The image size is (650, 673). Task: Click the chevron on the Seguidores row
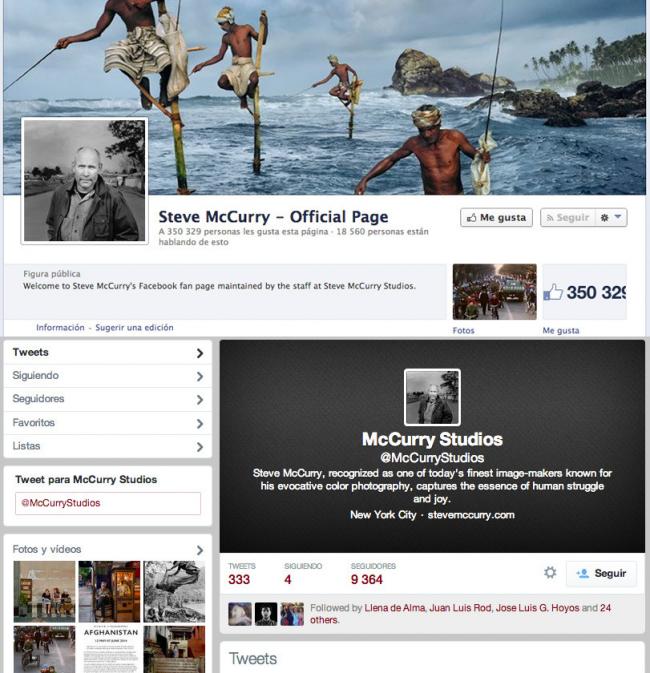pos(200,400)
